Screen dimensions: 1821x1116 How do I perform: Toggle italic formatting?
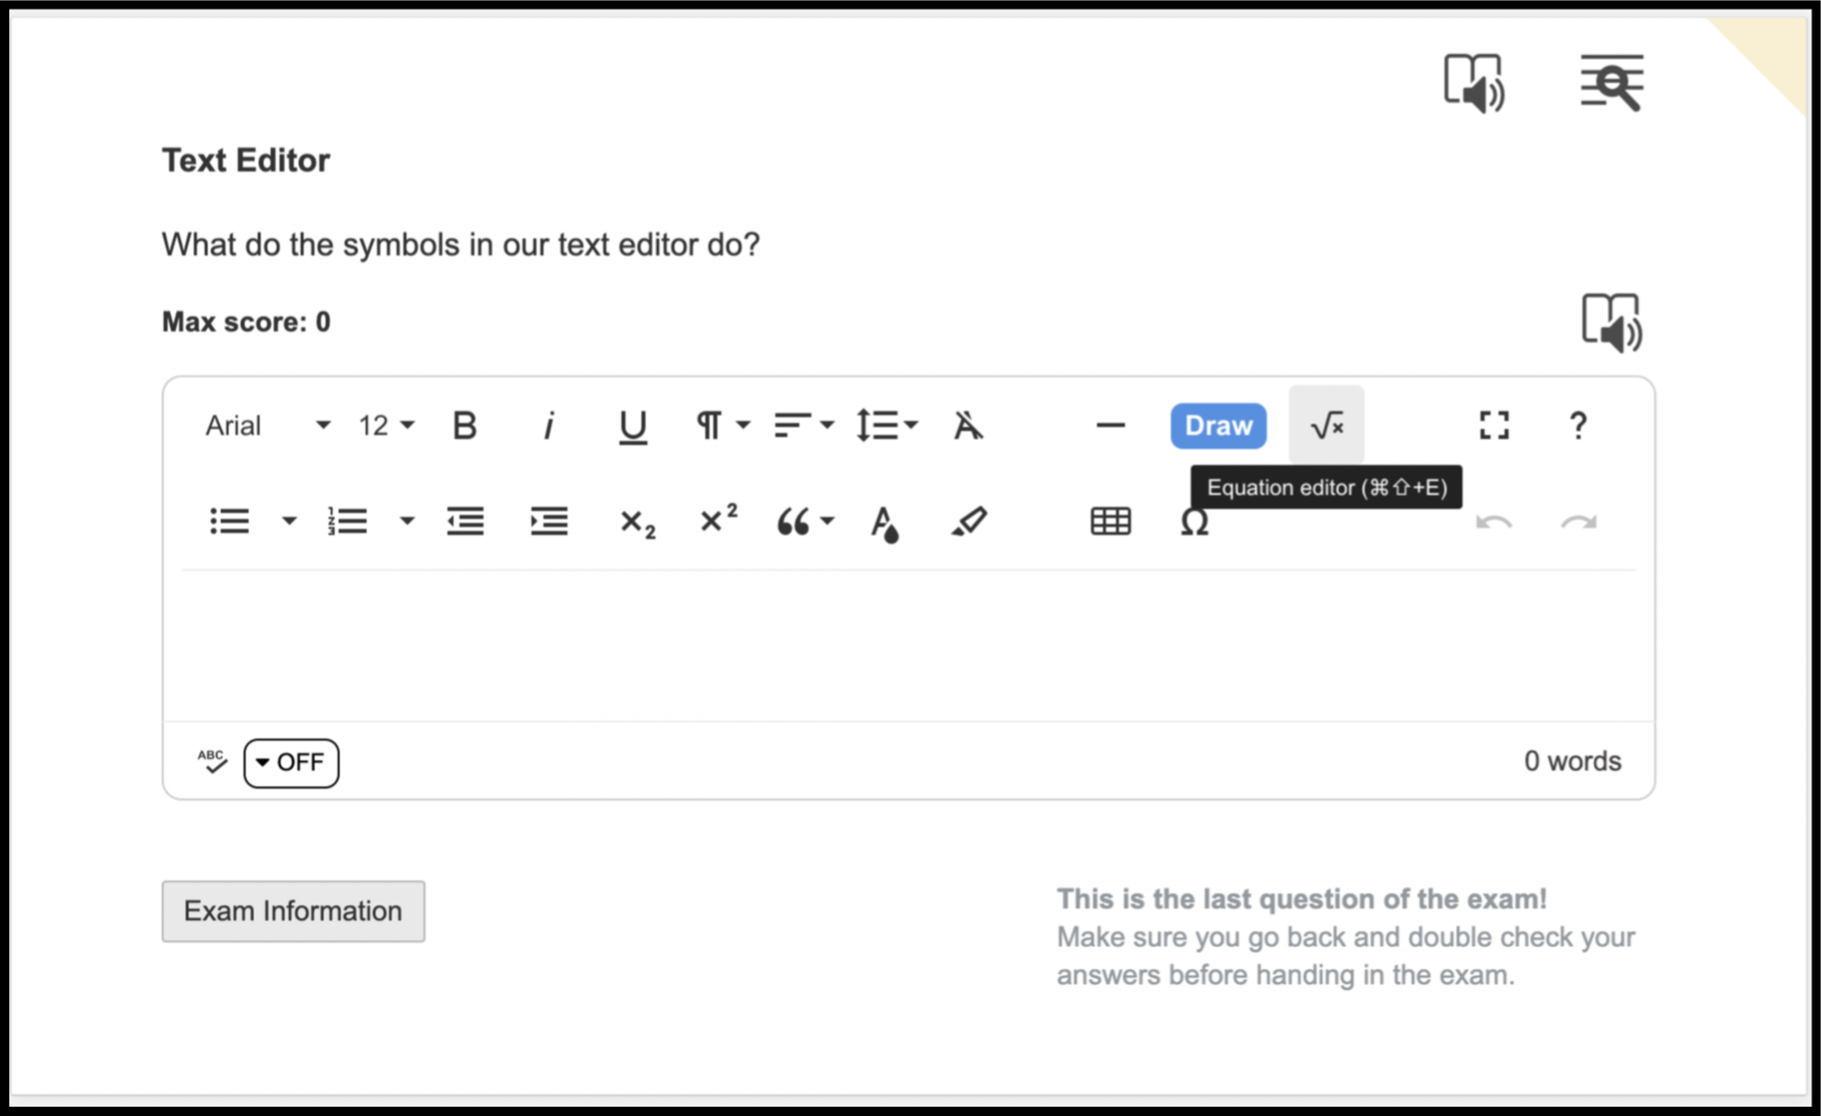pyautogui.click(x=548, y=426)
